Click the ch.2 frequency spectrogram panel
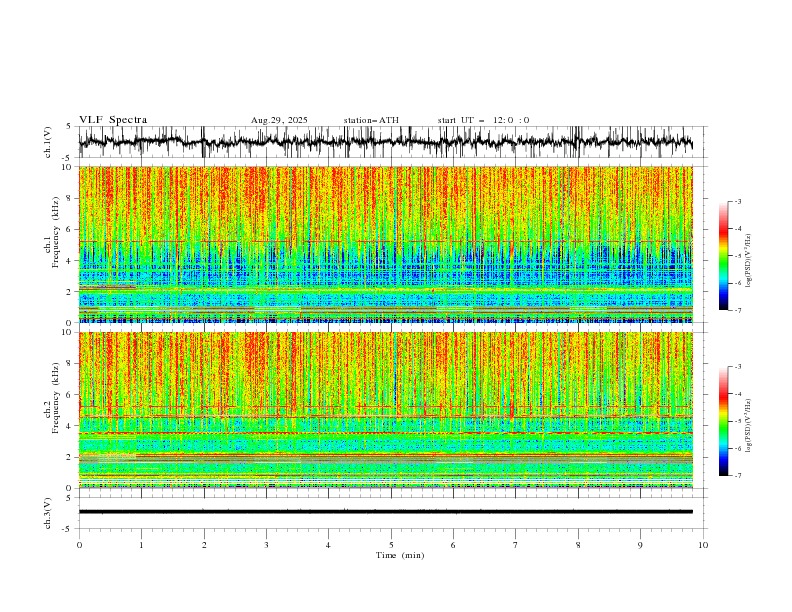The height and width of the screenshot is (612, 792). [x=386, y=410]
